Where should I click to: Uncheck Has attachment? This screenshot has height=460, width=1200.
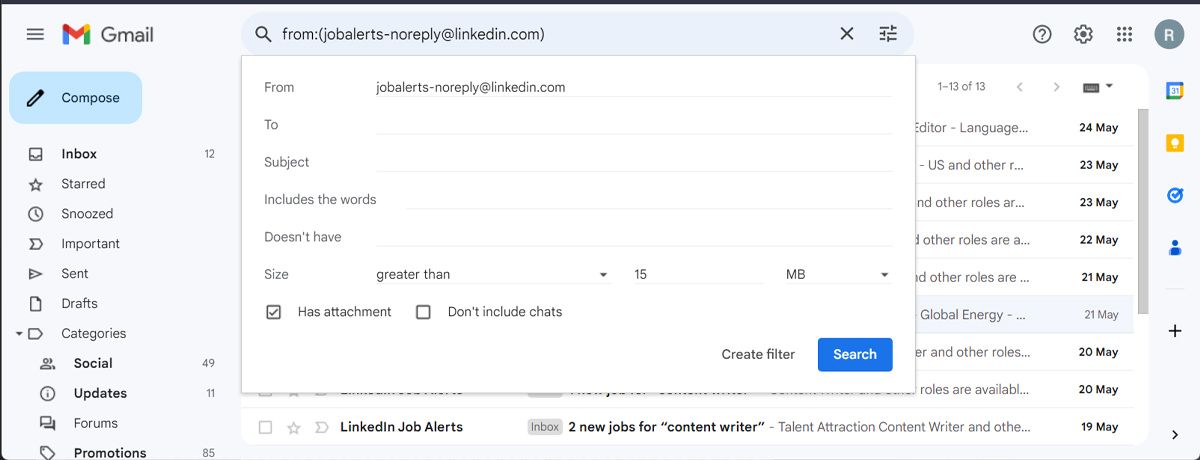tap(273, 312)
